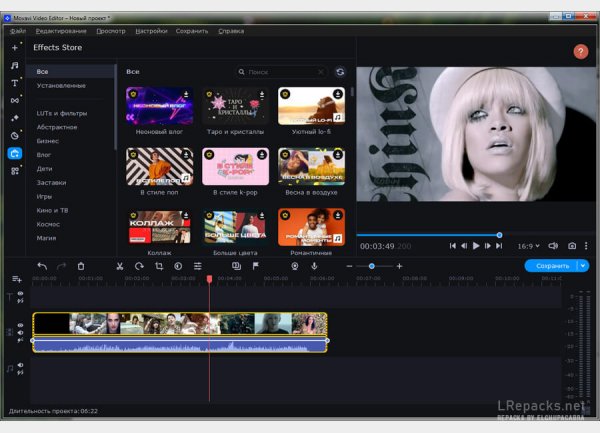The height and width of the screenshot is (433, 600).
Task: Open the Сохранить button dropdown arrow
Action: (x=583, y=266)
